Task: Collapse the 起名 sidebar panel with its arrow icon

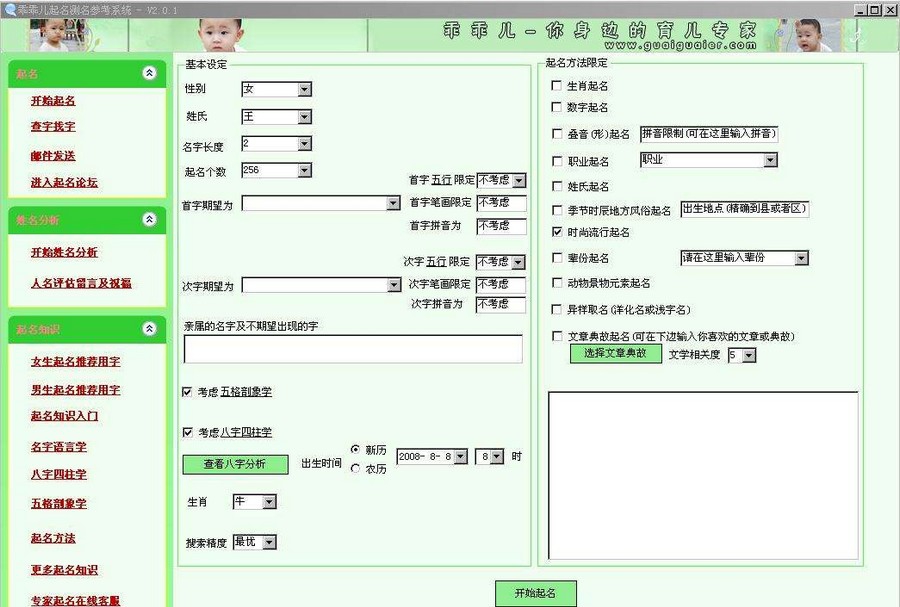Action: point(149,73)
